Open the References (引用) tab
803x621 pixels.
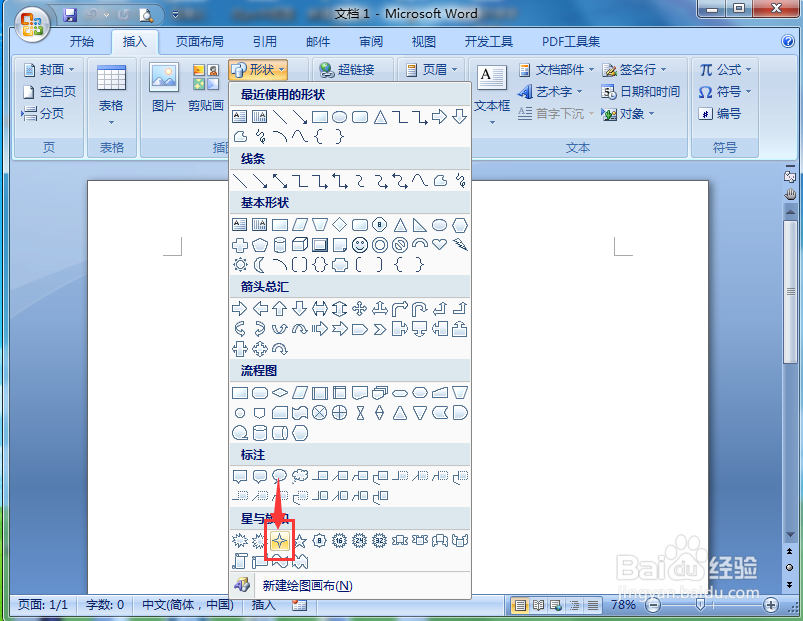(265, 41)
